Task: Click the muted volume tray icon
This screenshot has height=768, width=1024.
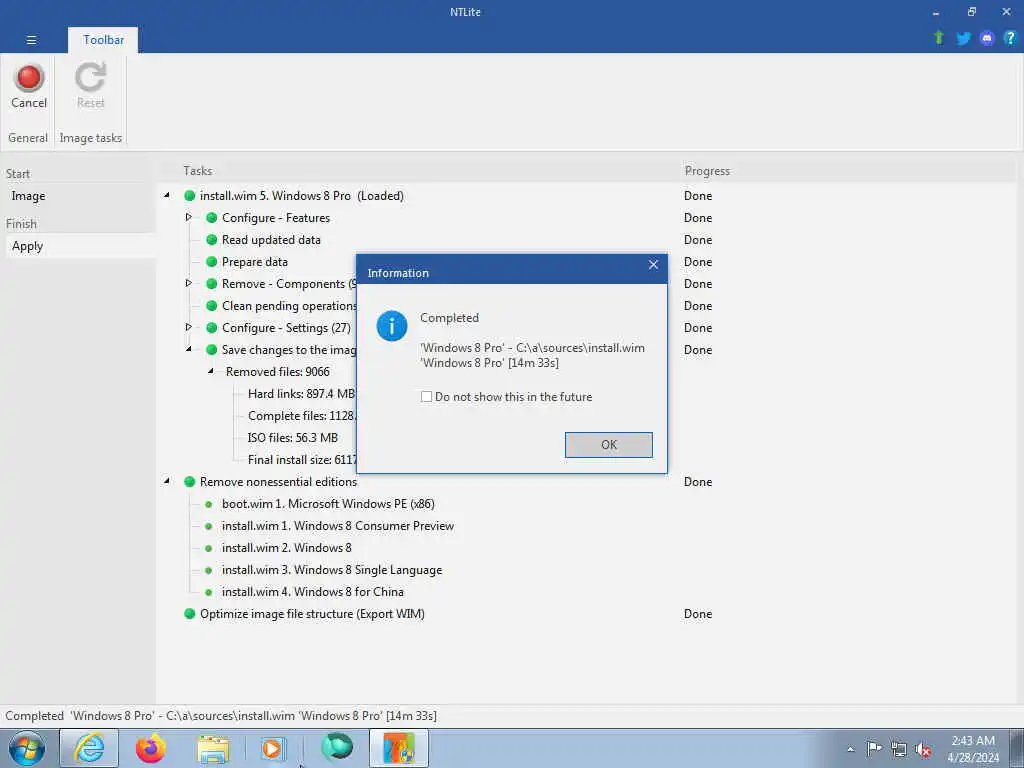Action: point(923,750)
